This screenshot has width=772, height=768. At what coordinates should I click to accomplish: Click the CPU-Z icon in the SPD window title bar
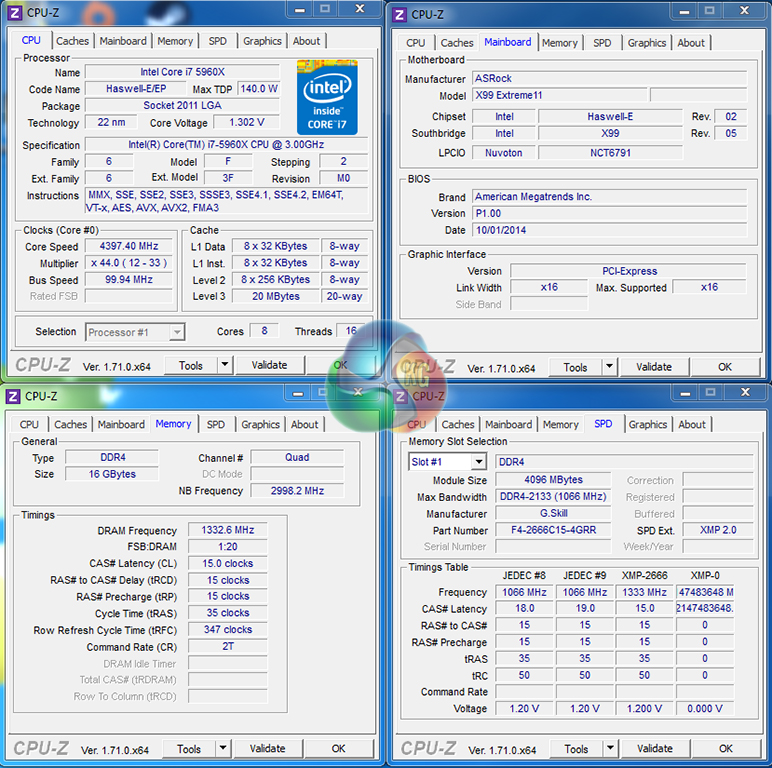(x=399, y=396)
